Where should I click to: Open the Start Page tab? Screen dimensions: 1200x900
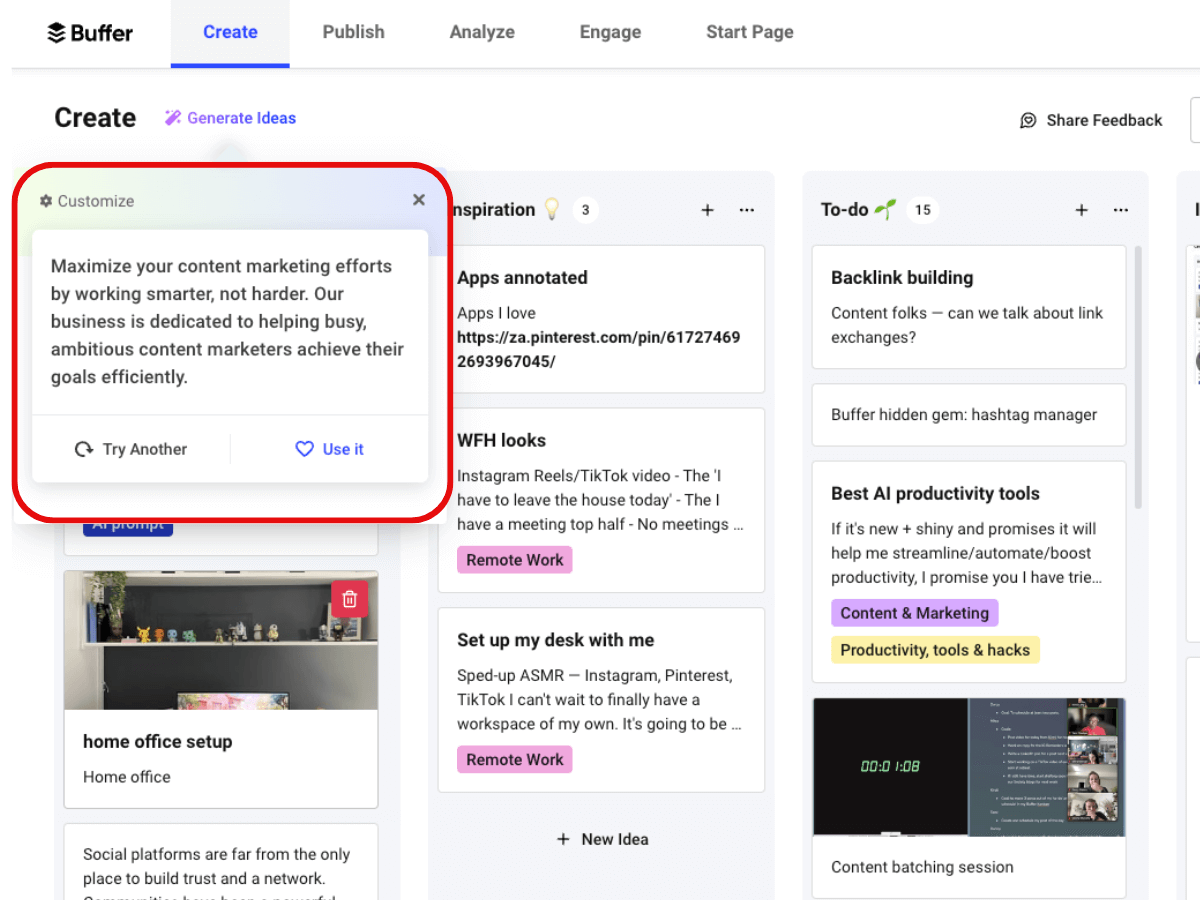(749, 32)
